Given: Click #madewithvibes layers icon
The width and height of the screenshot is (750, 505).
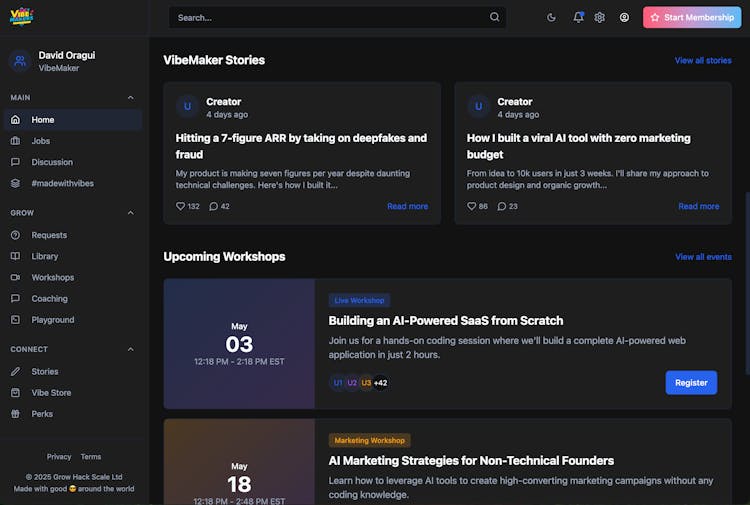Looking at the screenshot, I should pyautogui.click(x=15, y=183).
